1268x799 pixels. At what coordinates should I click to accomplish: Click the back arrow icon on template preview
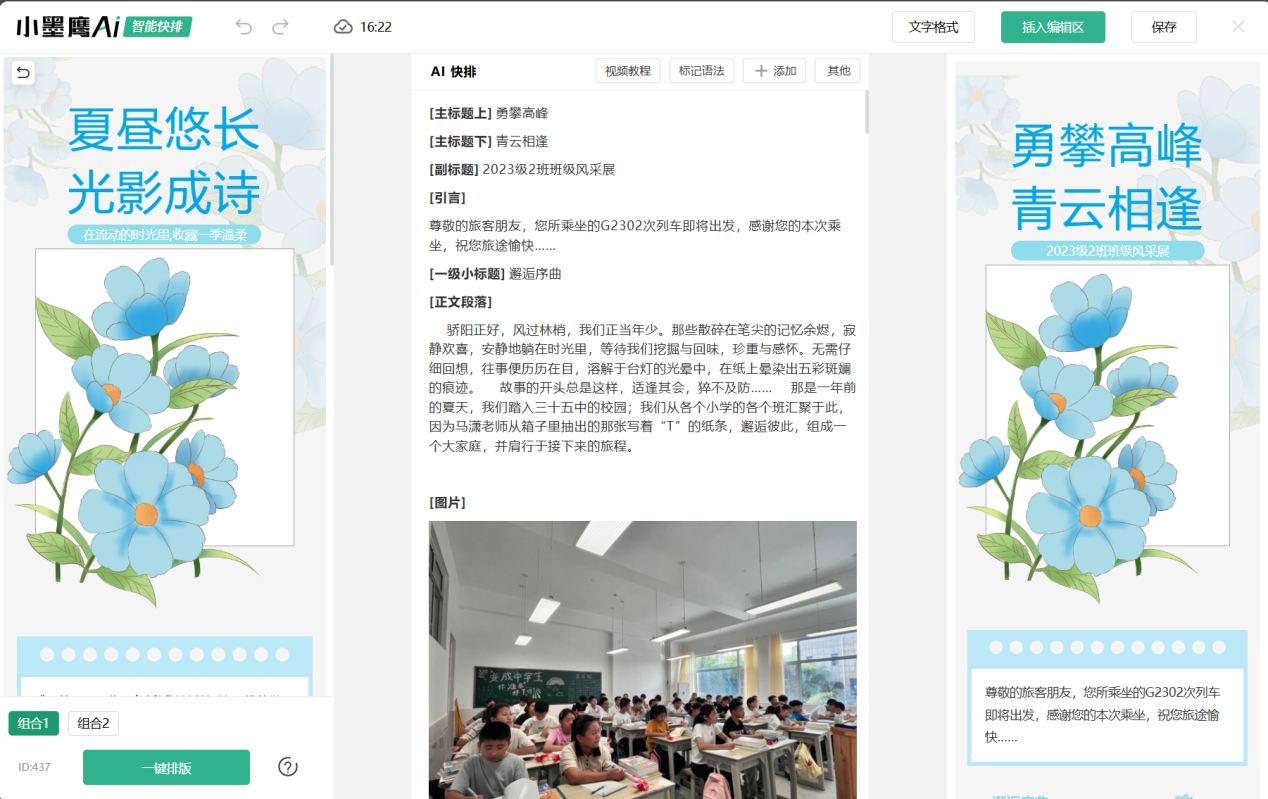click(x=22, y=72)
